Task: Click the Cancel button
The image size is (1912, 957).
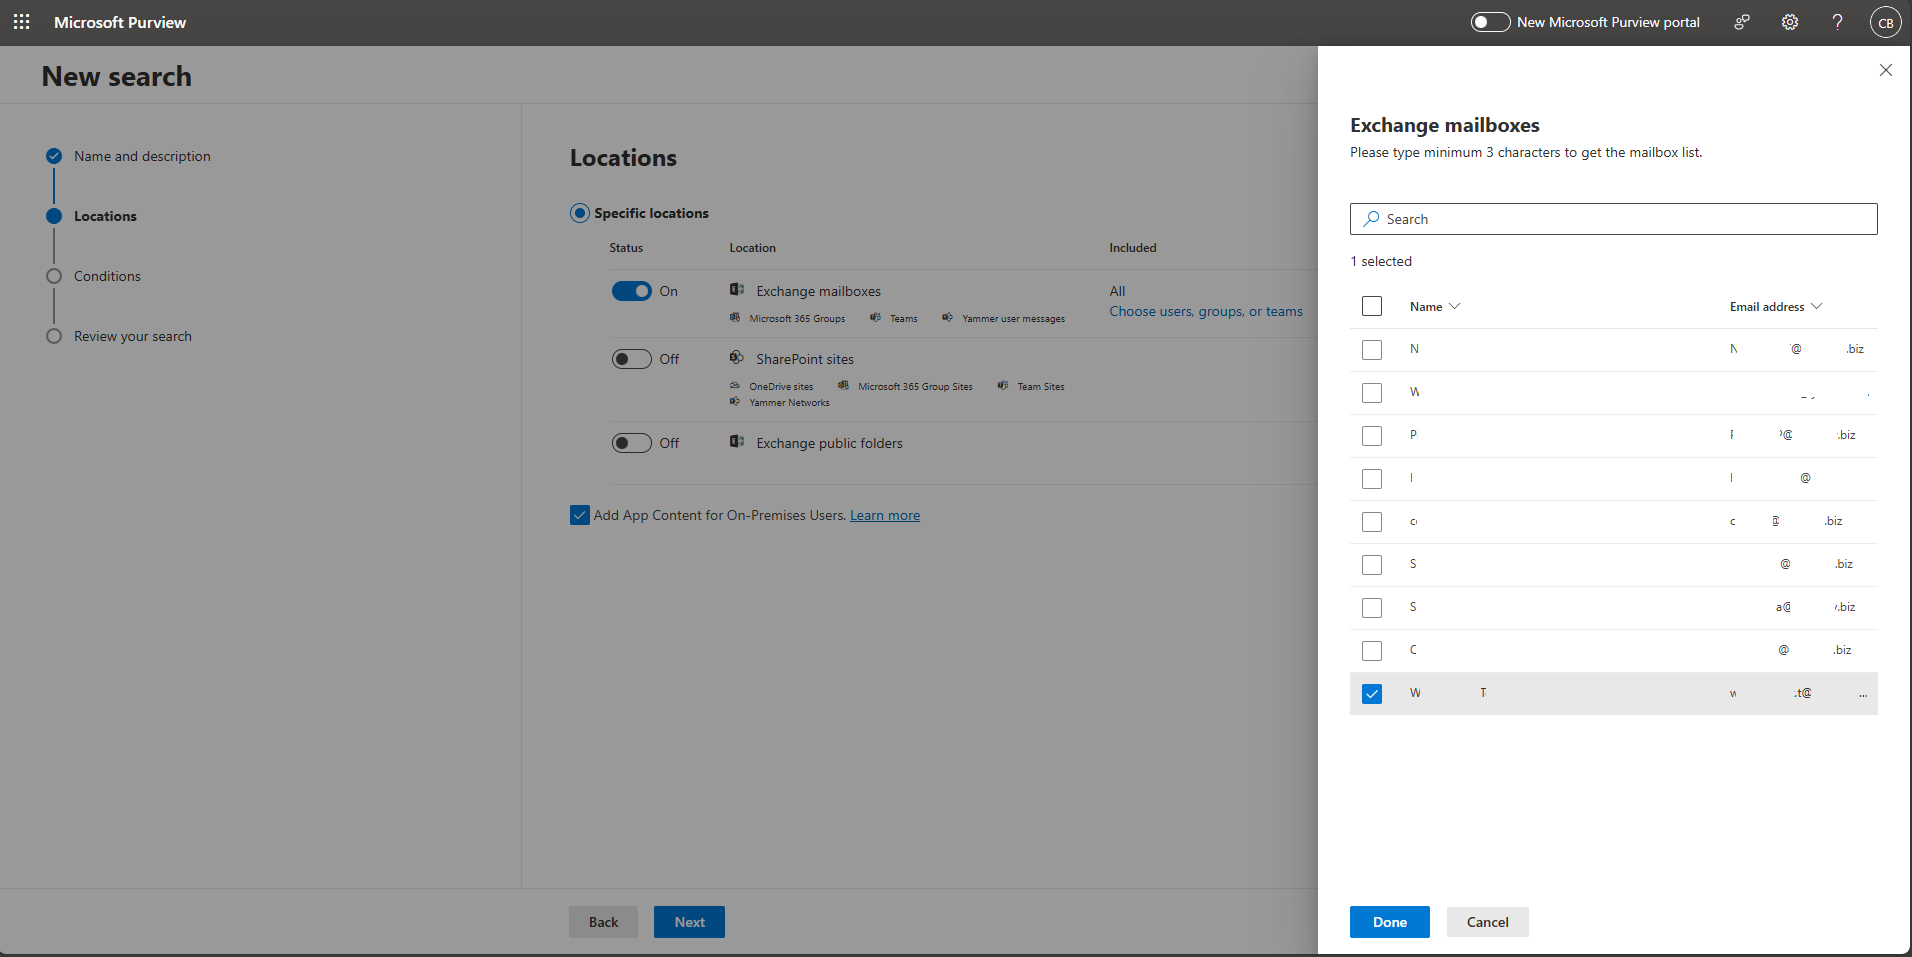Action: pos(1487,922)
